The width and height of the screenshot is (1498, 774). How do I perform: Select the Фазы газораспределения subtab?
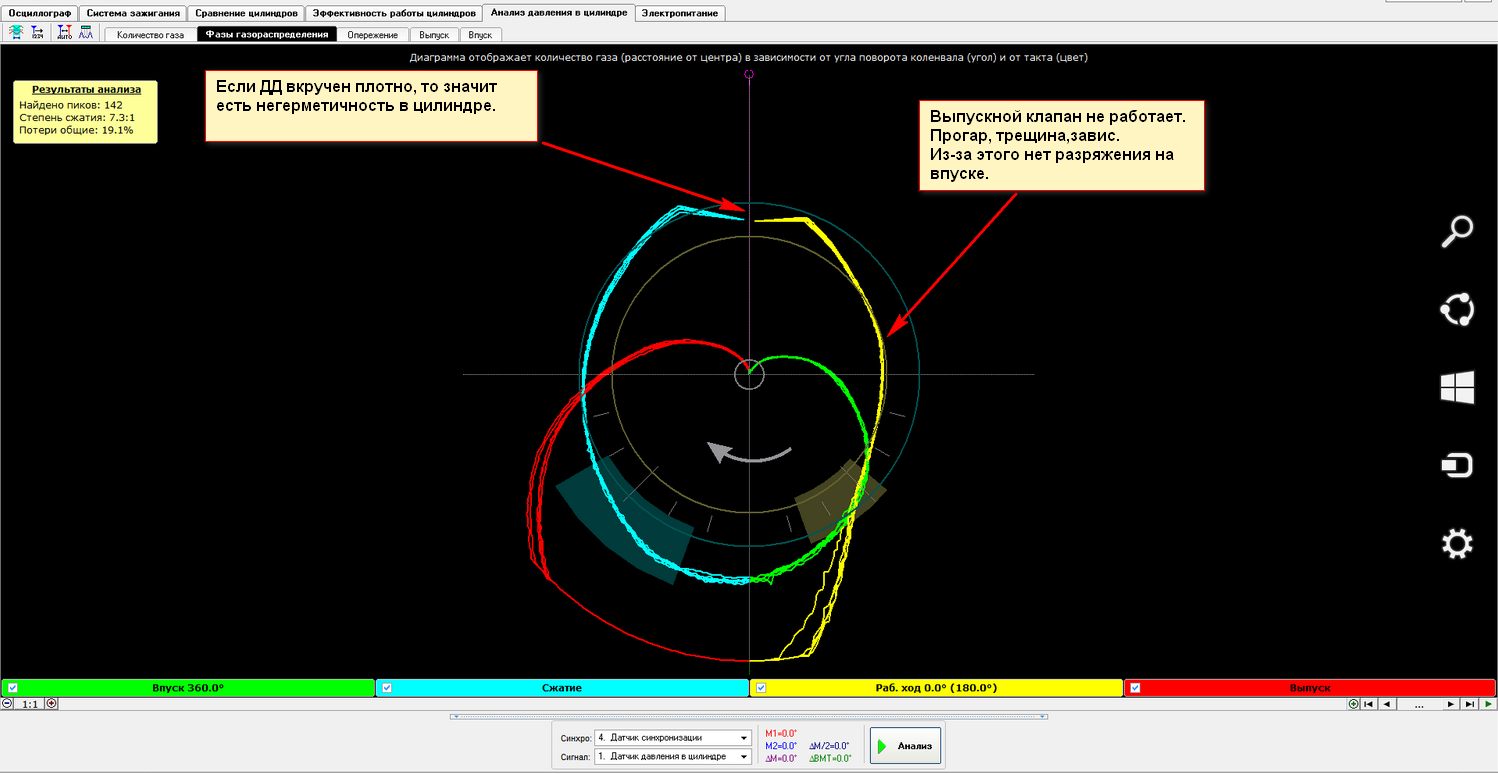point(267,34)
